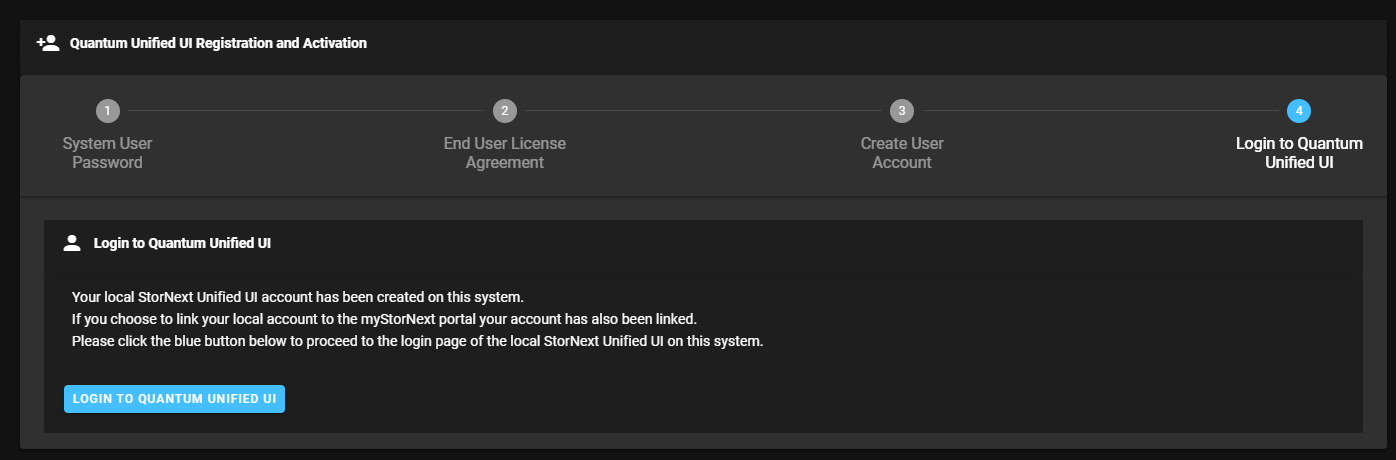
Task: Click the Login to Quantum Unified UI section heading
Action: tap(182, 242)
